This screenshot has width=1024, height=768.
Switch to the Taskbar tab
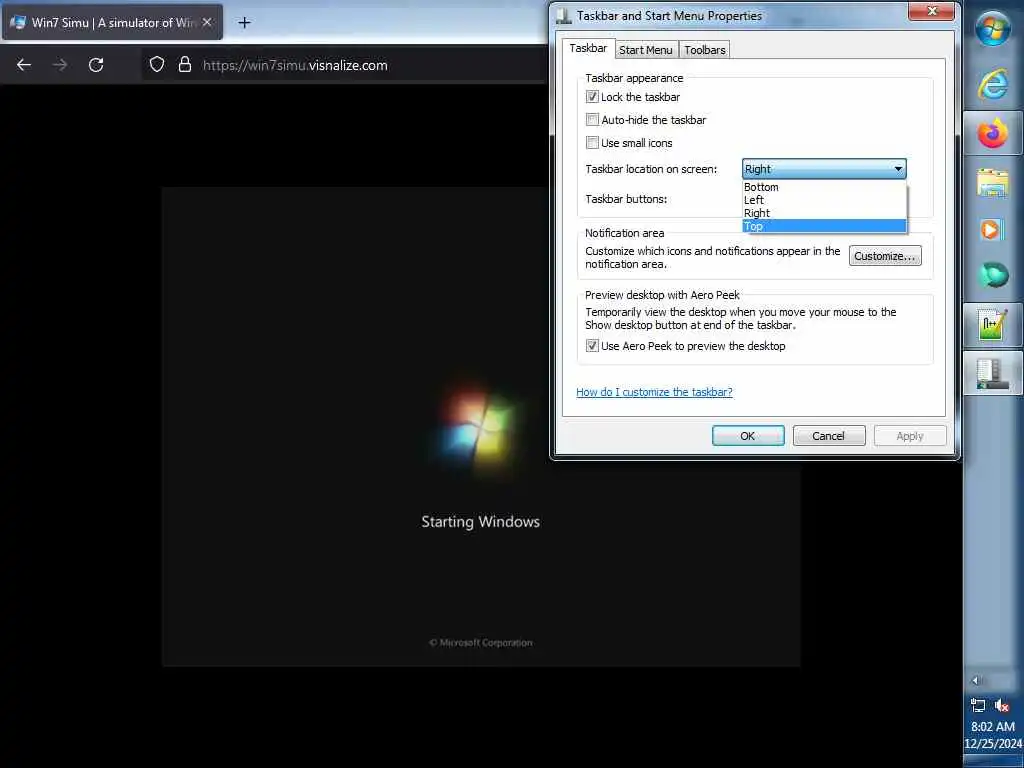point(588,48)
